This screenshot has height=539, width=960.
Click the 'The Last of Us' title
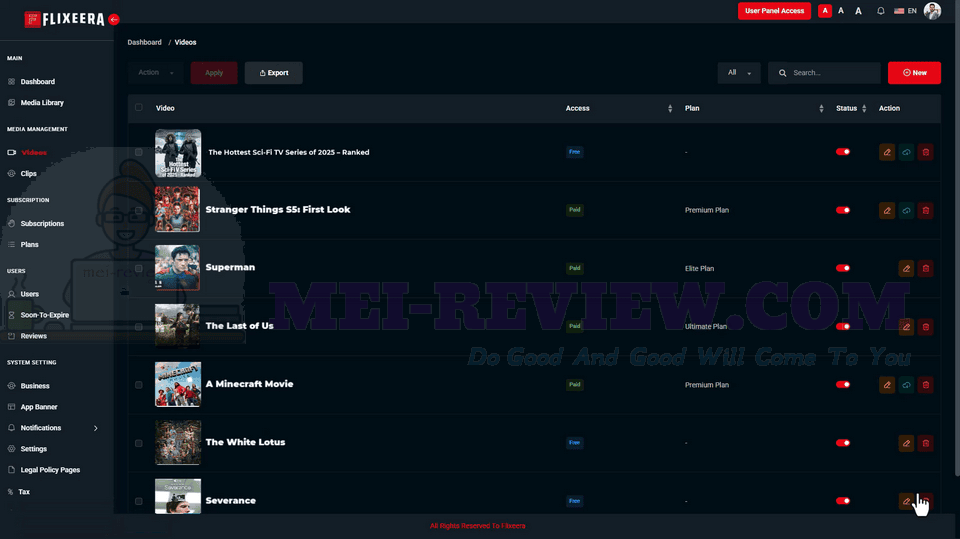pyautogui.click(x=239, y=326)
